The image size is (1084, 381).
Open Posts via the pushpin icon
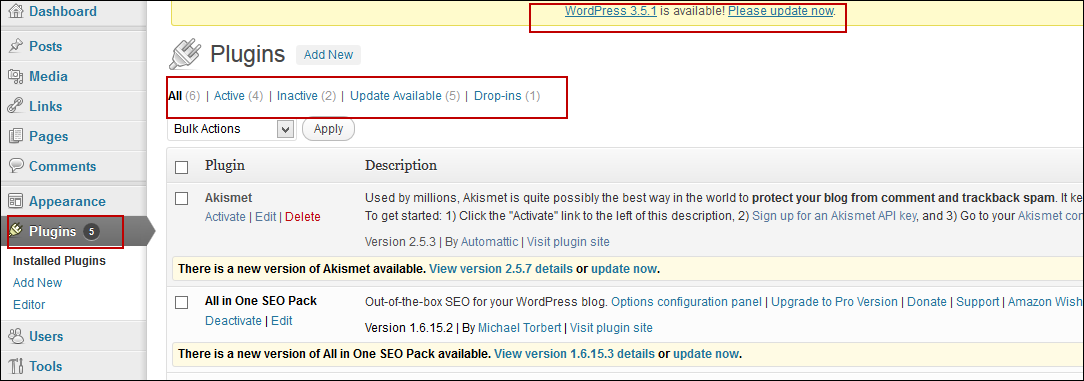[15, 46]
